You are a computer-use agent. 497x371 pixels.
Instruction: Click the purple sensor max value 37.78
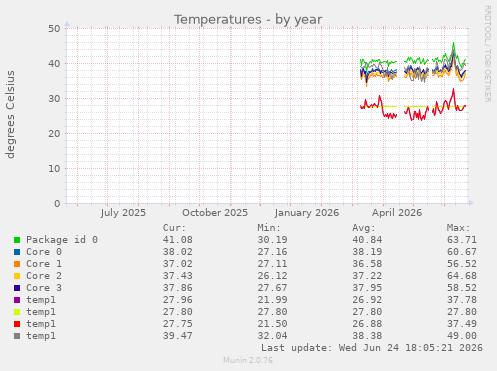tap(462, 300)
